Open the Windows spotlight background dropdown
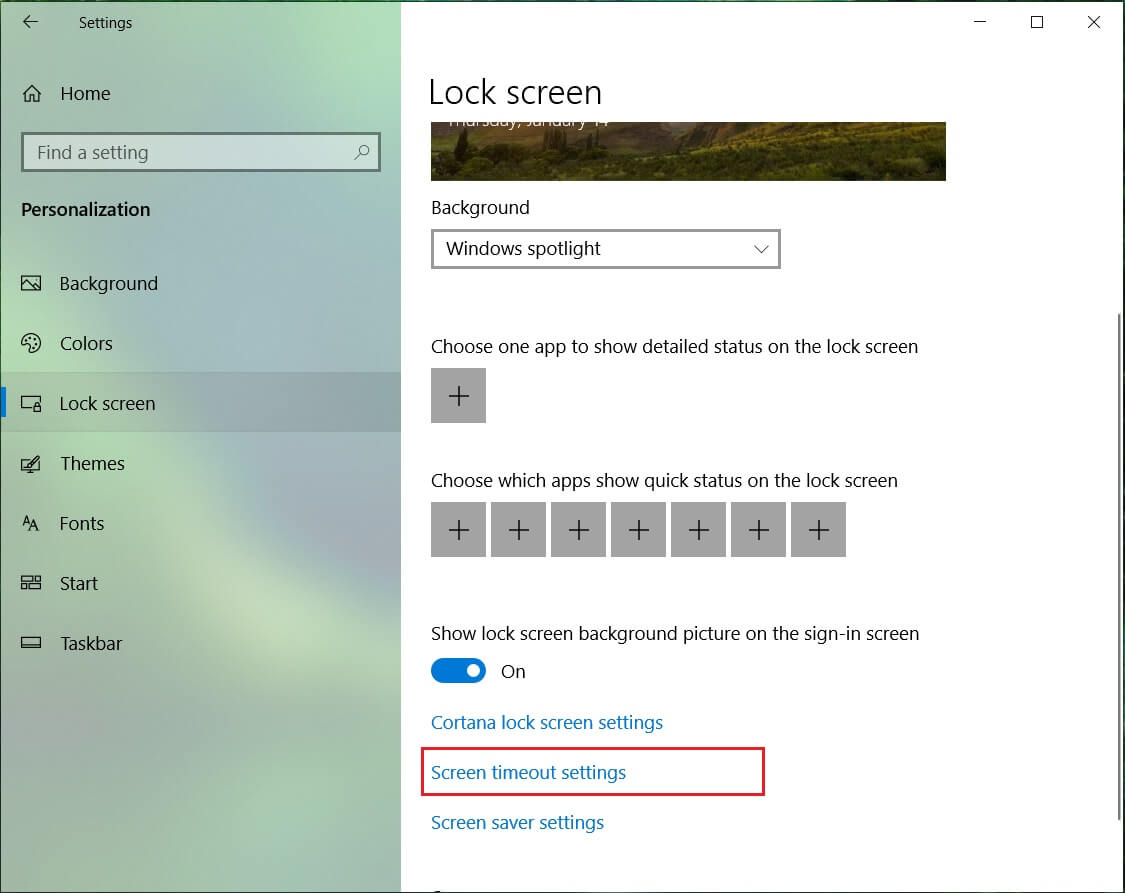The width and height of the screenshot is (1125, 893). (605, 249)
